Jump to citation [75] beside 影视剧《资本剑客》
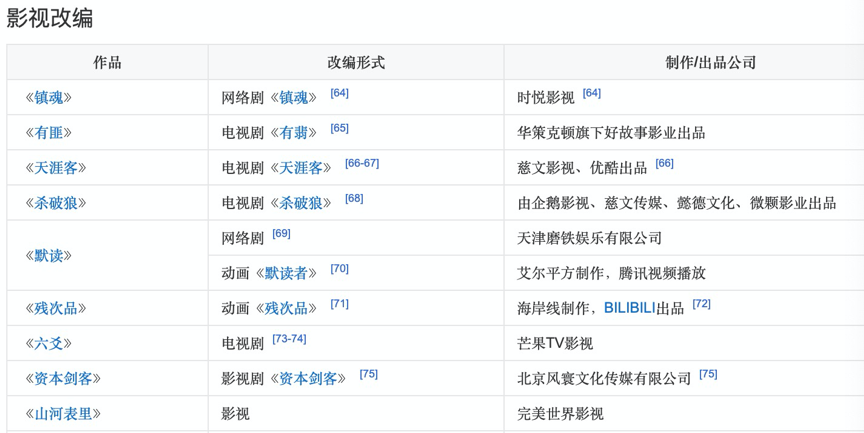Viewport: 864px width, 433px height. click(369, 375)
